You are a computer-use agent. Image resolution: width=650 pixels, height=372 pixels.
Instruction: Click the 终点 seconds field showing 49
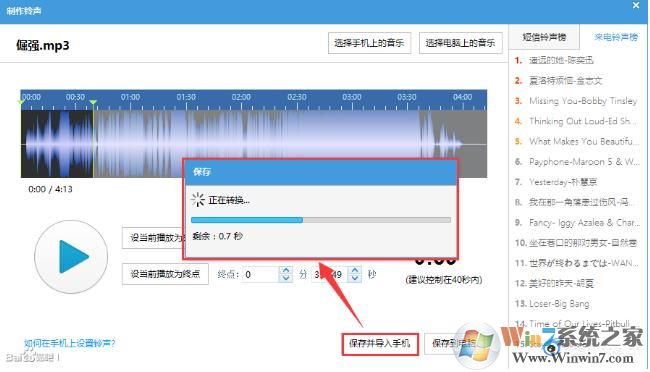point(330,275)
